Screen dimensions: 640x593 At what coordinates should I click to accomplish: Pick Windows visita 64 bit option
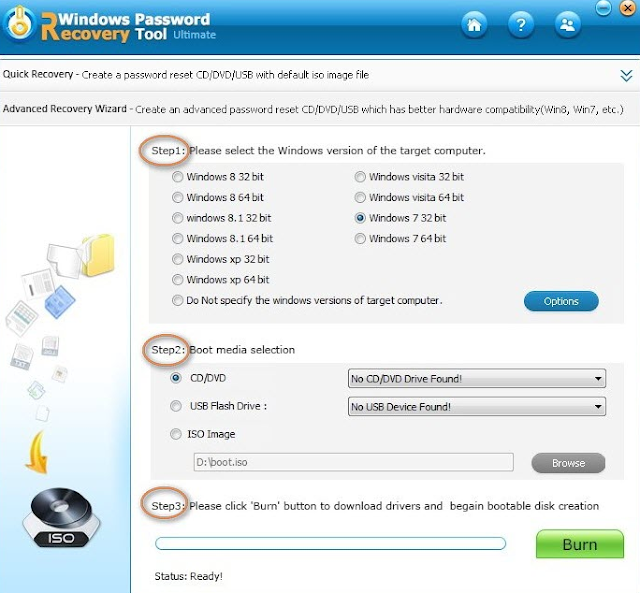pyautogui.click(x=360, y=198)
